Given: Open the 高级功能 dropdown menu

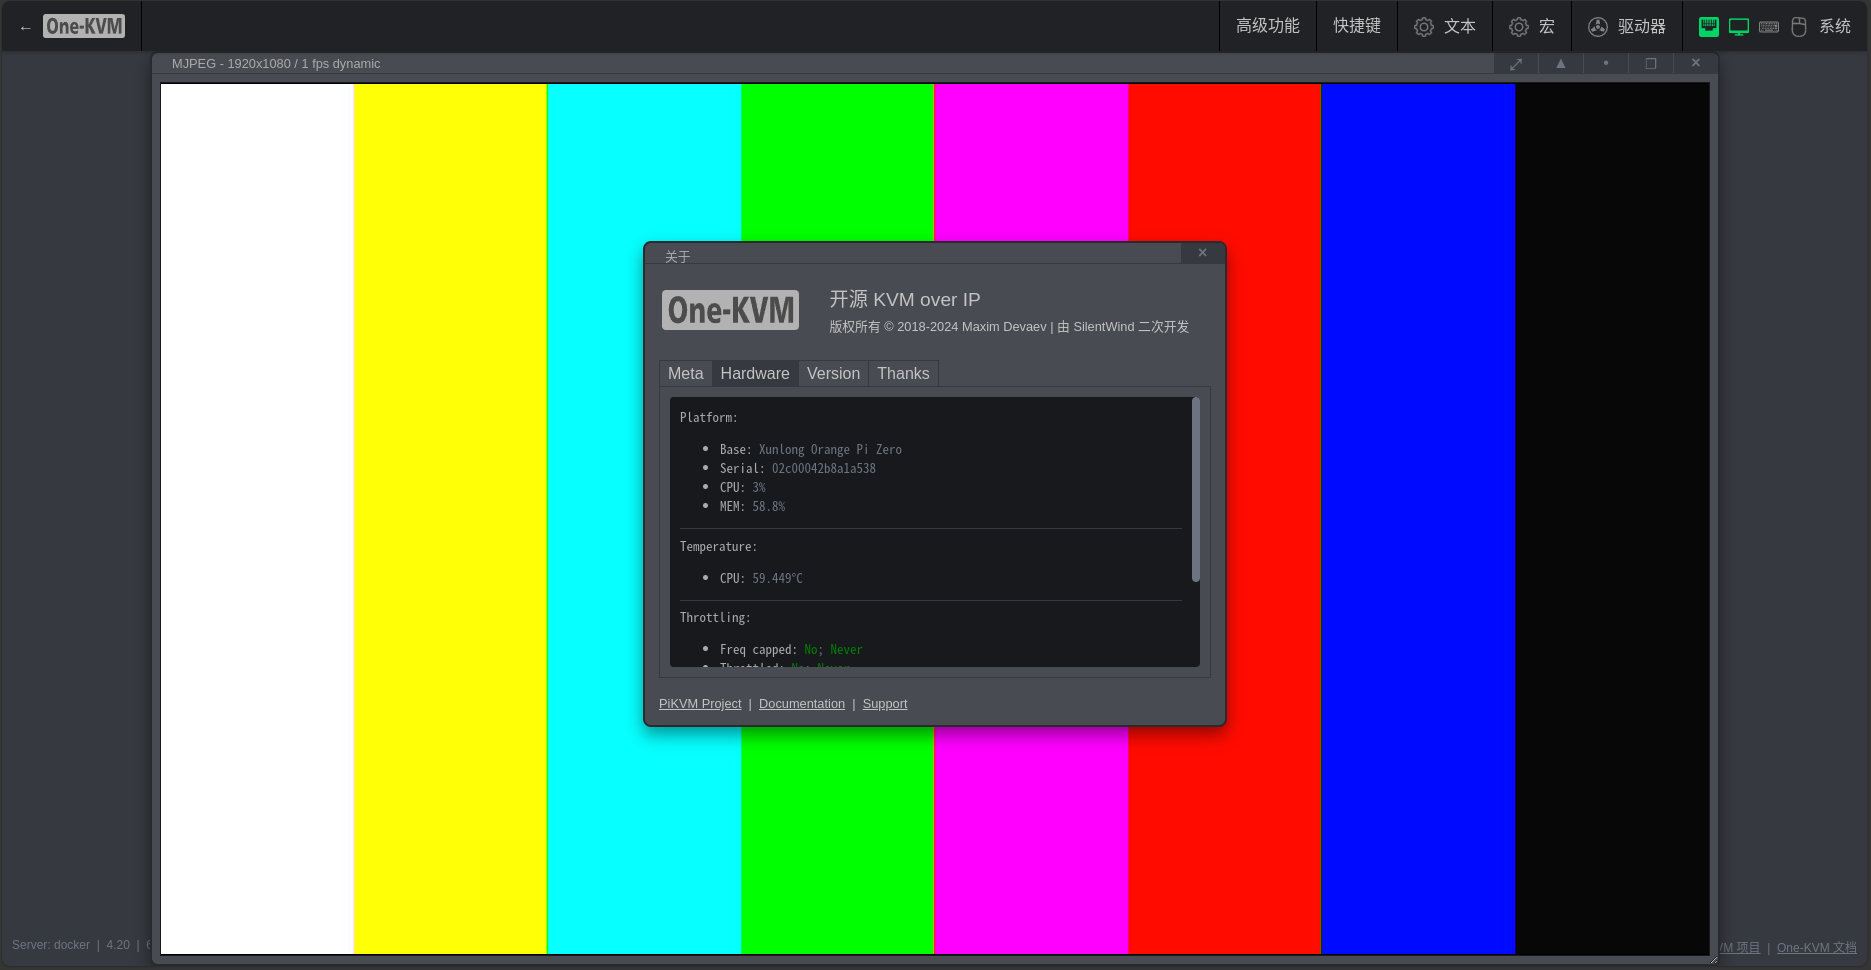Looking at the screenshot, I should (x=1267, y=26).
